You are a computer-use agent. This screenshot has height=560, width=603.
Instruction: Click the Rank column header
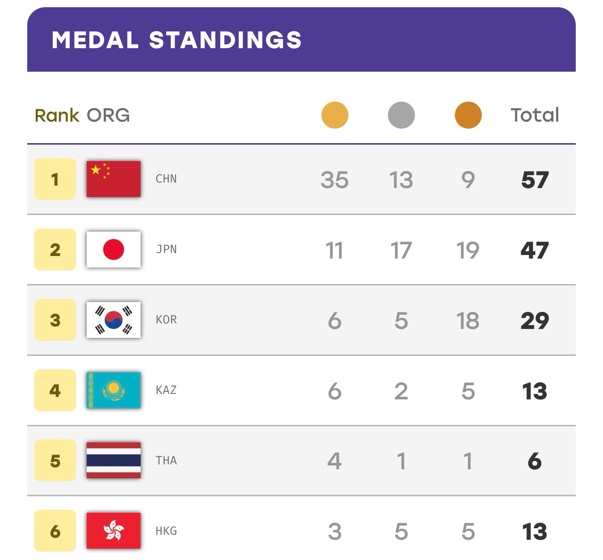click(x=57, y=115)
